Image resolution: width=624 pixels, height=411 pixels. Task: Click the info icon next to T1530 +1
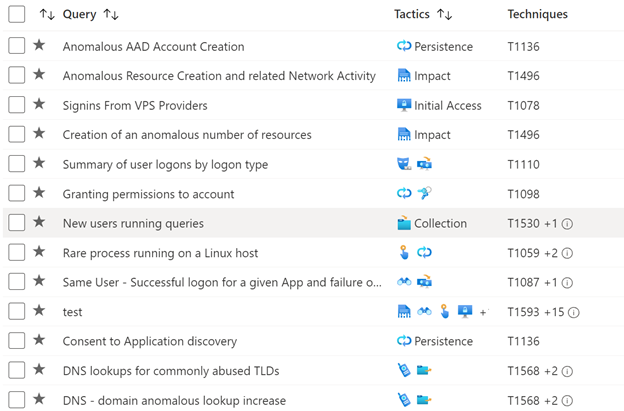567,224
